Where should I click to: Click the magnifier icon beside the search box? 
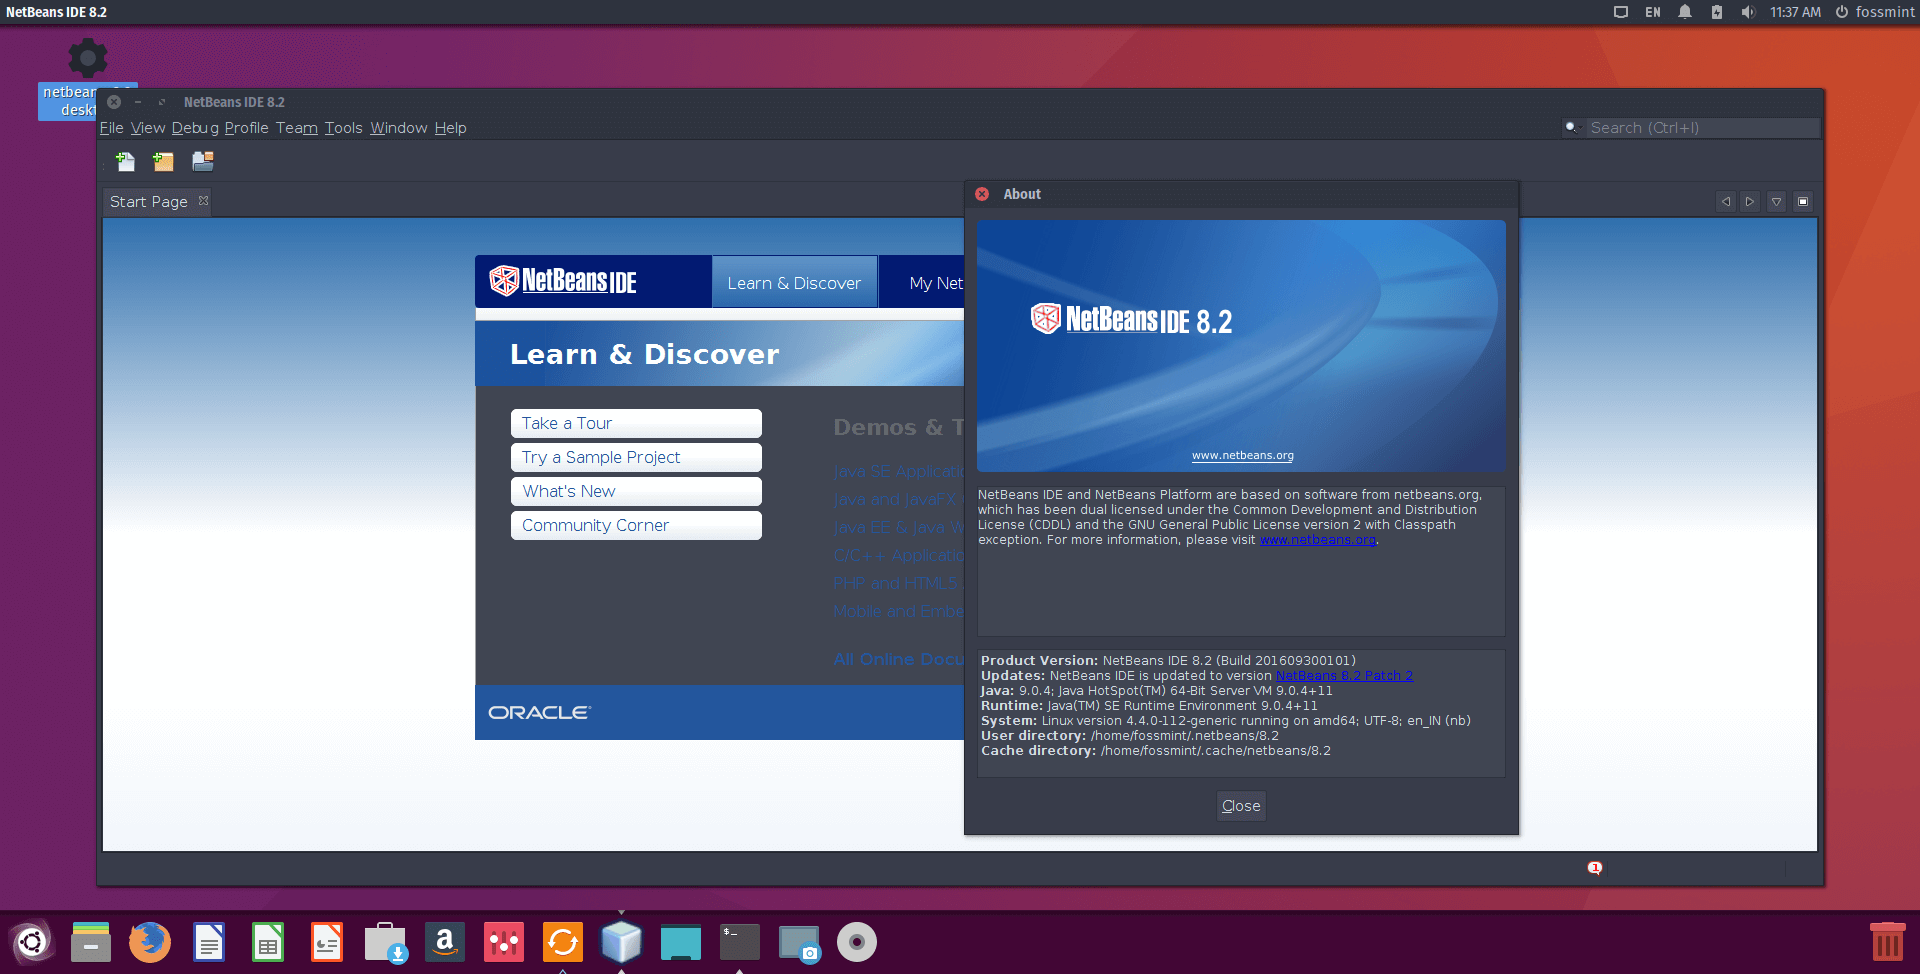pyautogui.click(x=1571, y=127)
